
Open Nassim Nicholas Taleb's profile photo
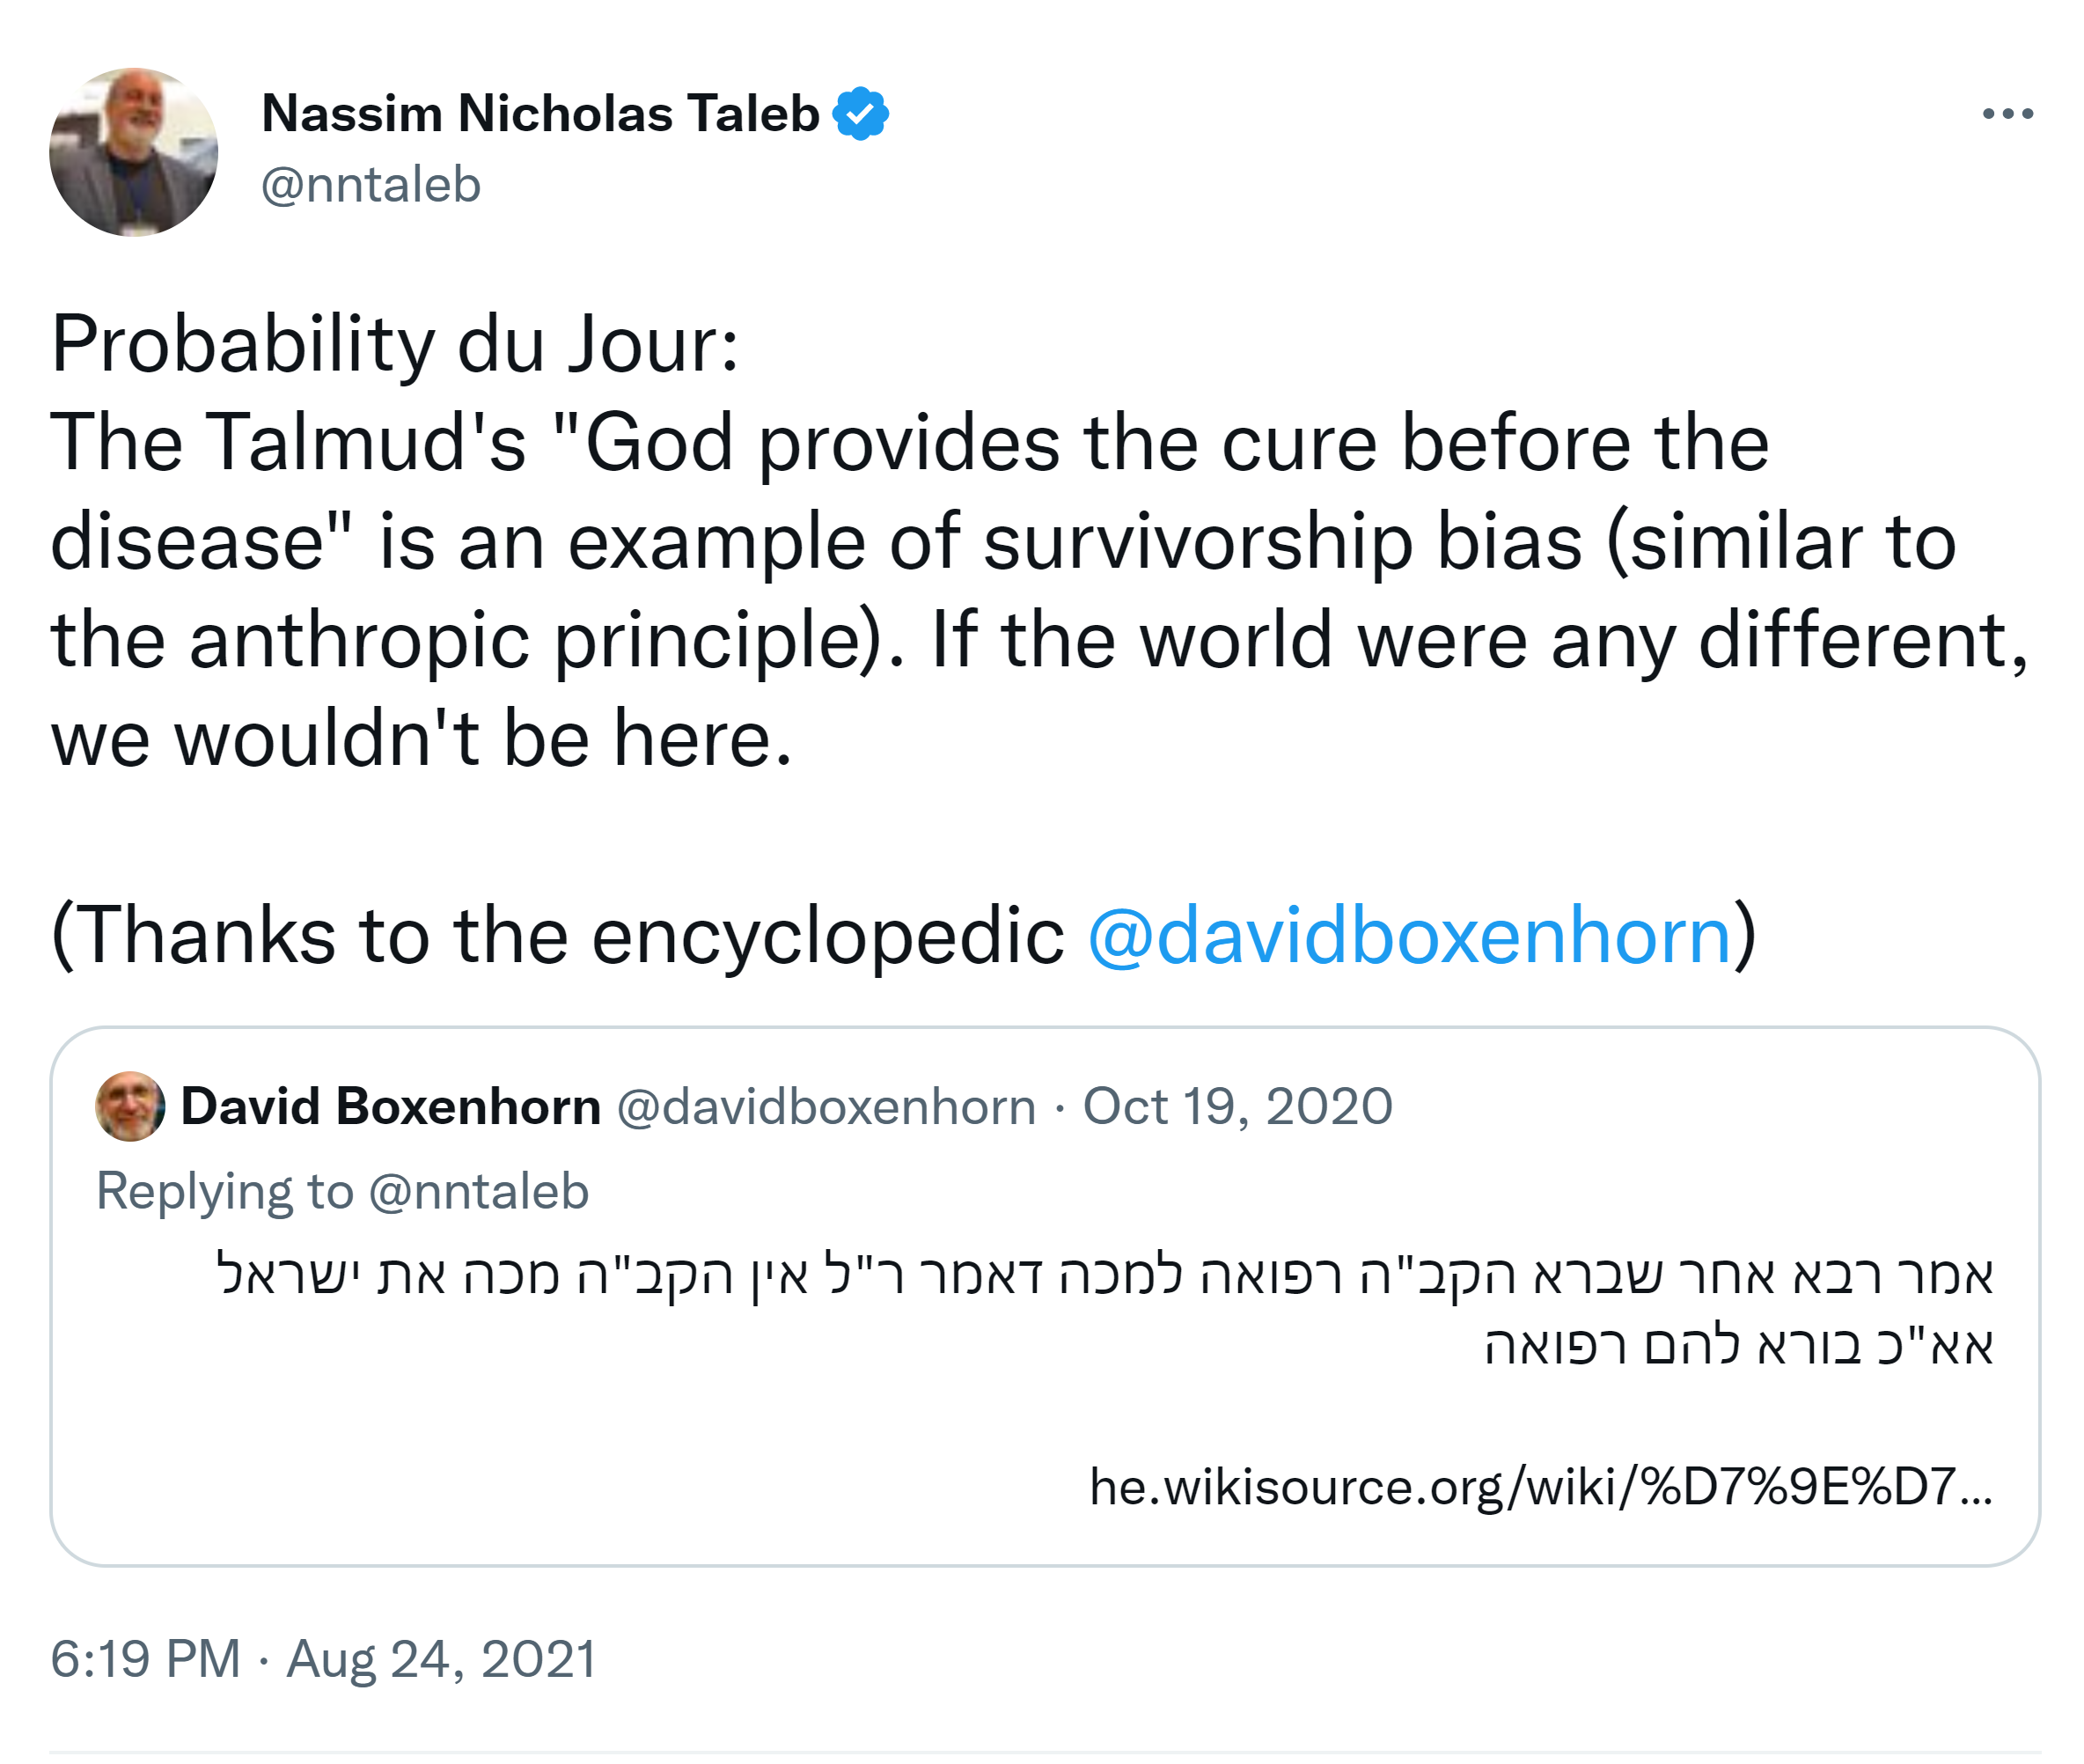[134, 152]
